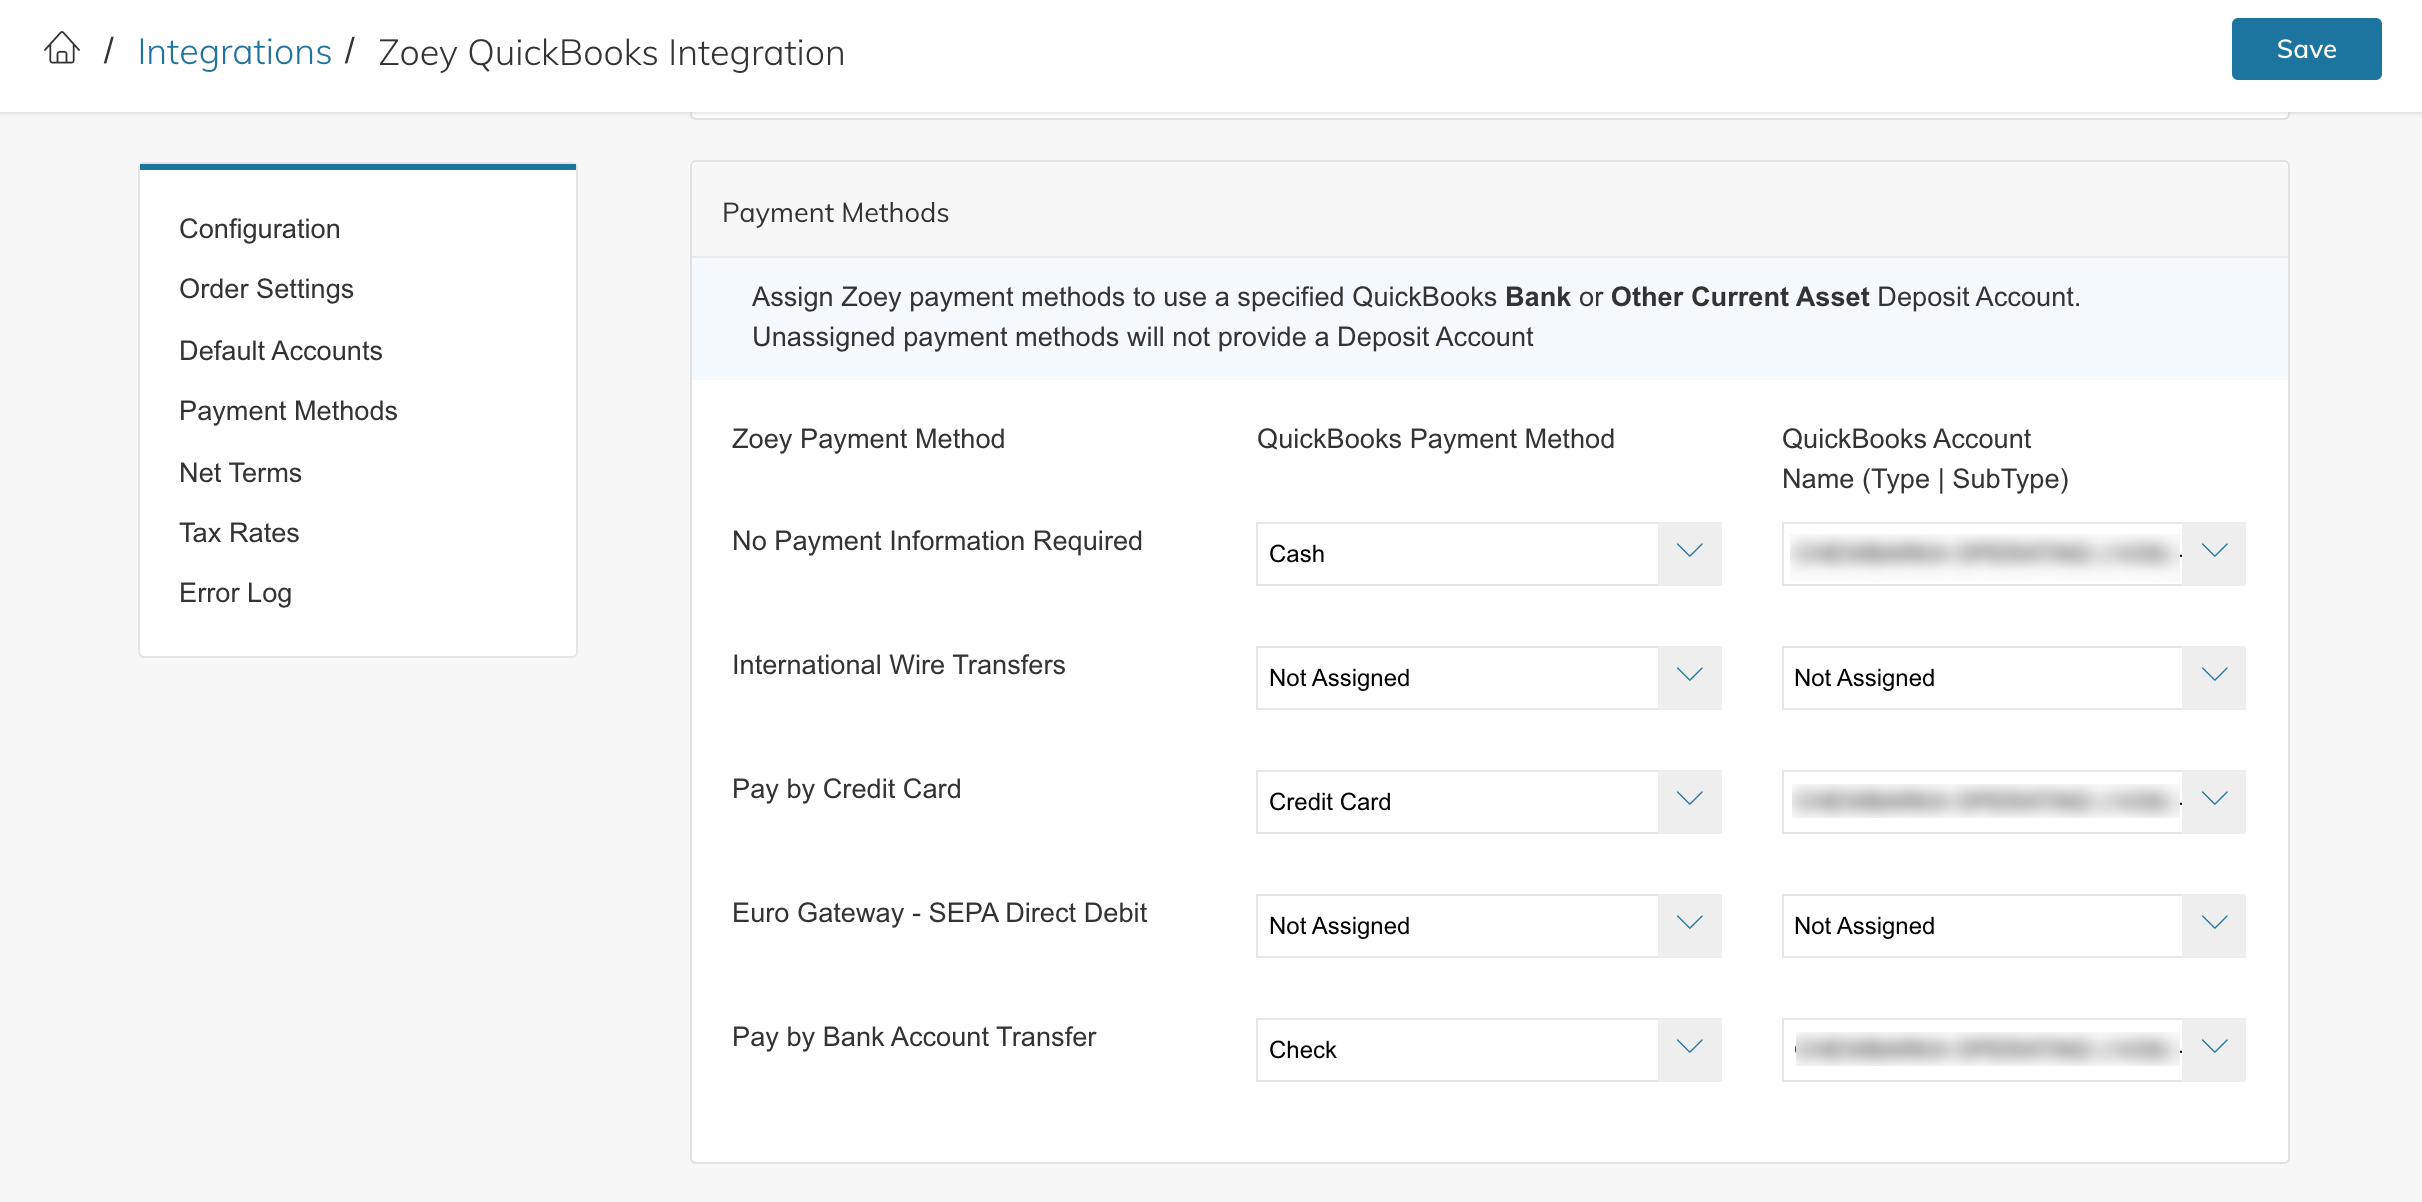Click account dropdown chevron for Pay by Credit Card

click(2214, 800)
